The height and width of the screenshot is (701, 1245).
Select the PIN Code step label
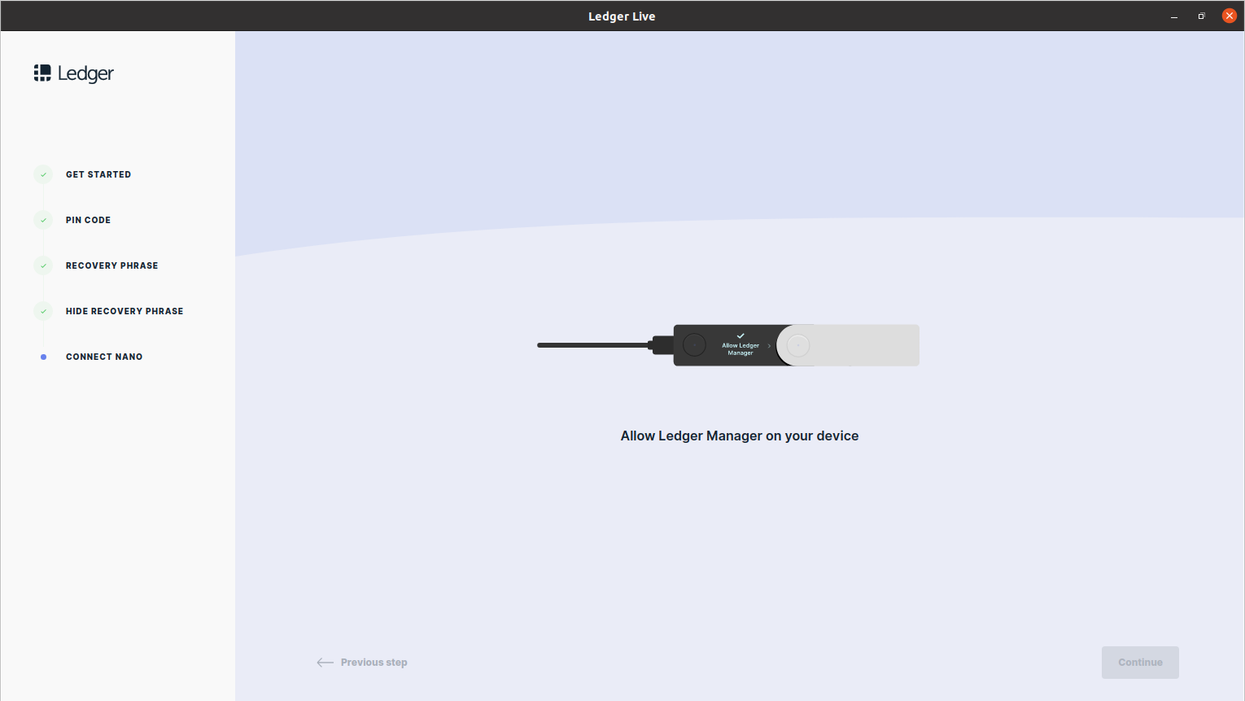click(x=88, y=220)
